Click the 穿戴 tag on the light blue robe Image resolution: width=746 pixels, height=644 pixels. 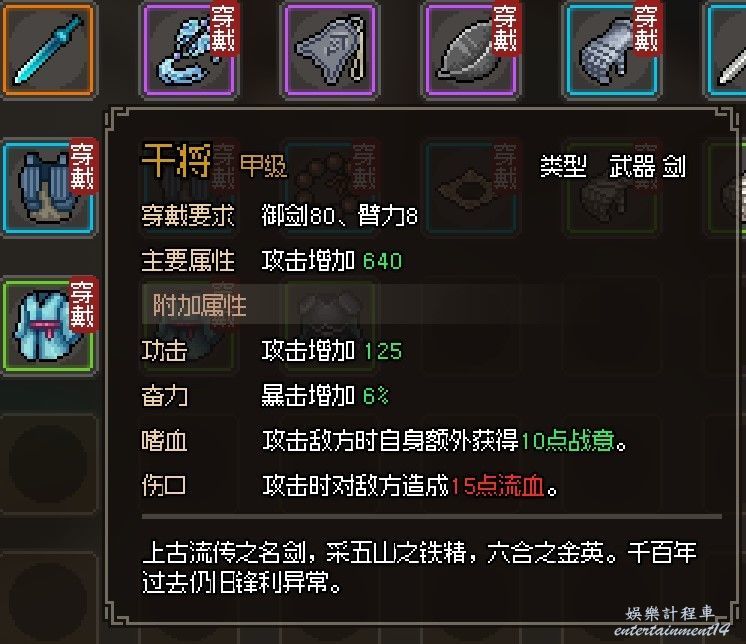pos(82,305)
